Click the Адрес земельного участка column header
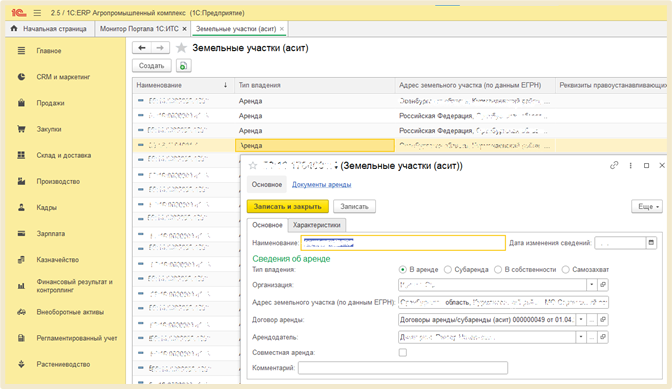The image size is (672, 389). [x=475, y=86]
